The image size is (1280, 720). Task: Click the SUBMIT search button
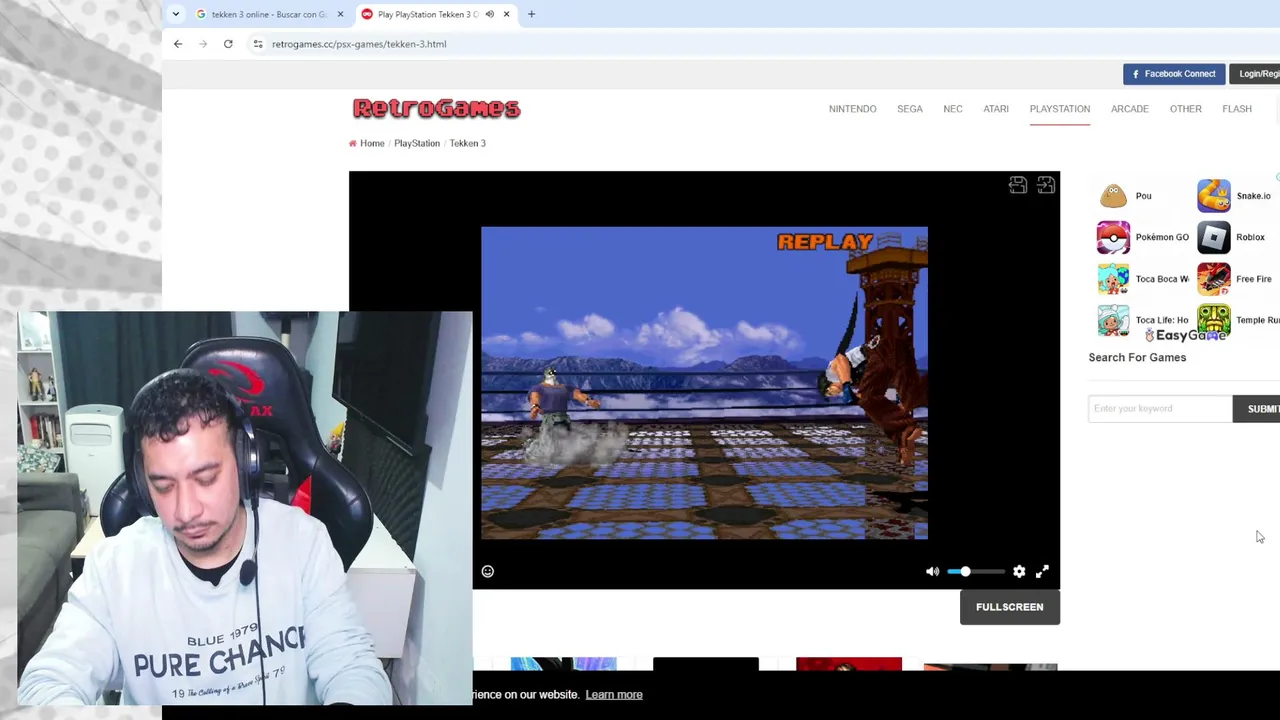point(1258,408)
